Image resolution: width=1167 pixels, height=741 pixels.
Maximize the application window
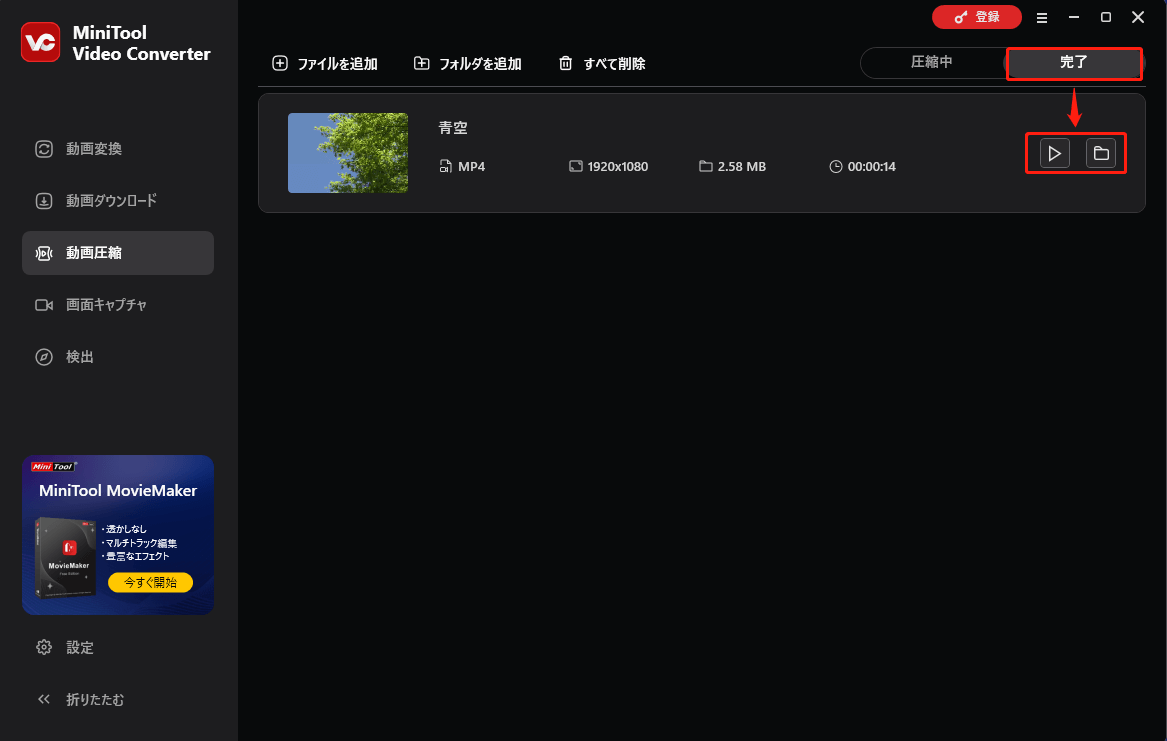coord(1106,17)
